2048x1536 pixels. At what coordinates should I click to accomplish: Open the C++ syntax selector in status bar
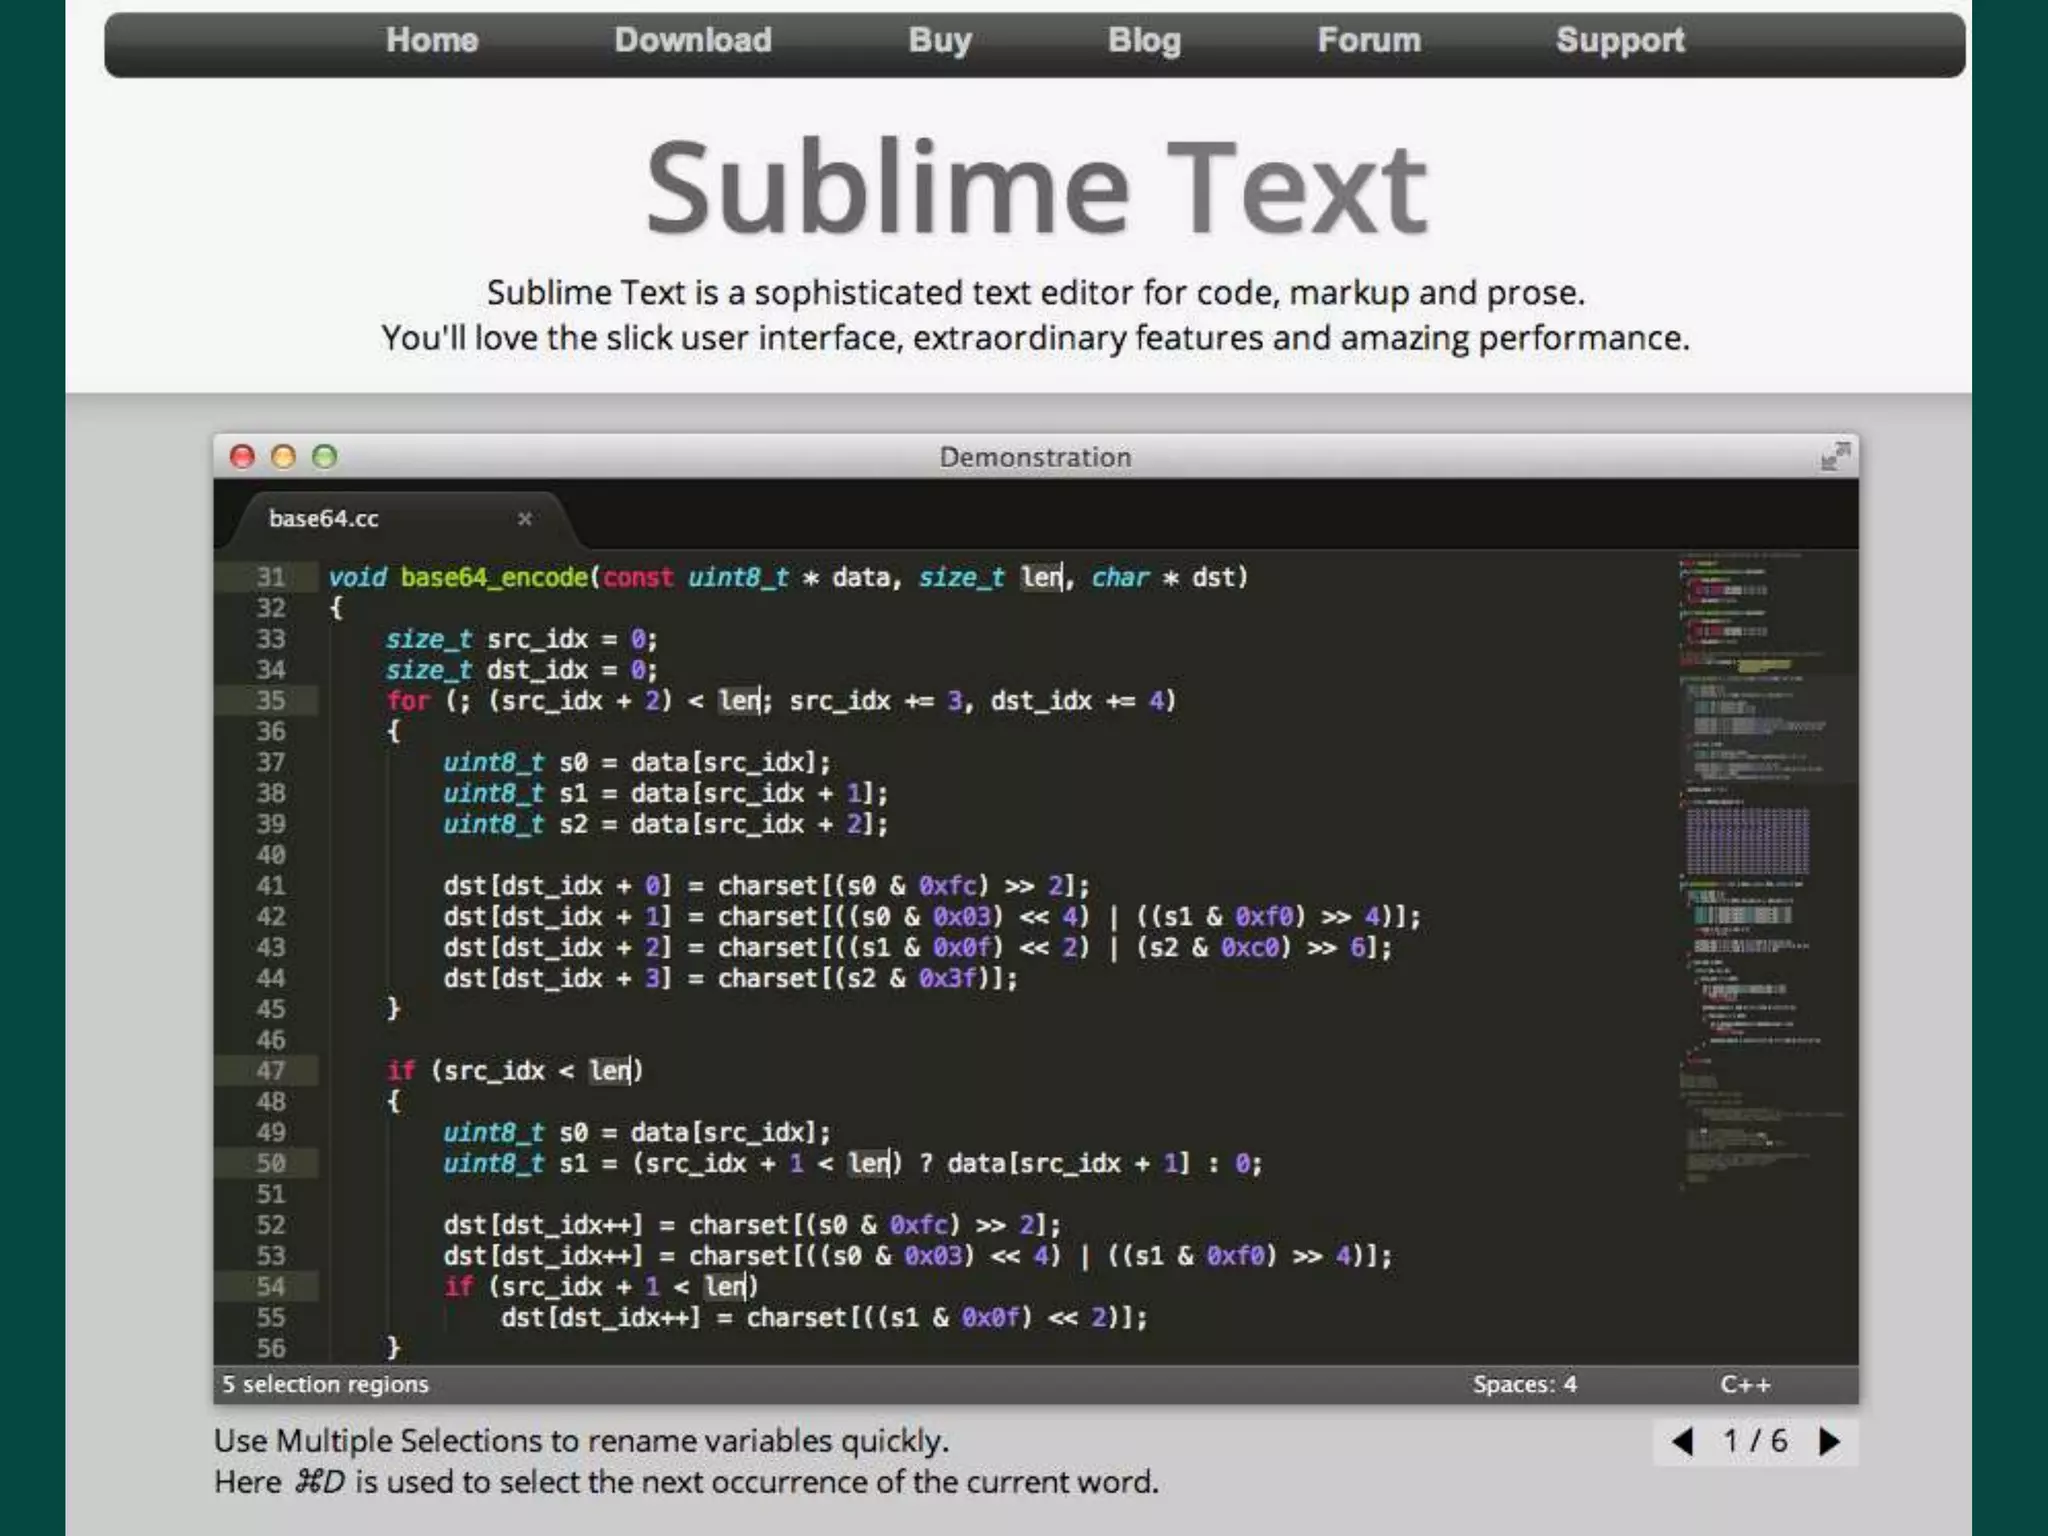(x=1745, y=1384)
